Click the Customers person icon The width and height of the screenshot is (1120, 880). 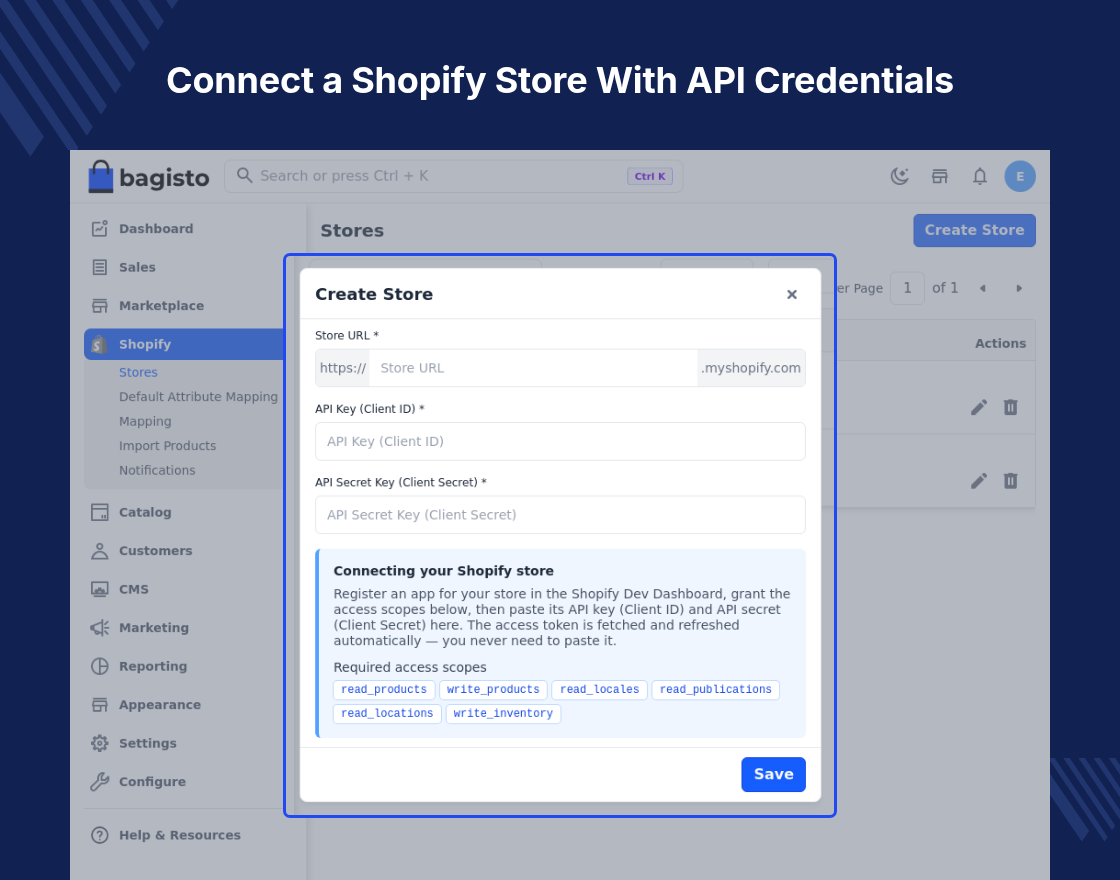[x=99, y=551]
